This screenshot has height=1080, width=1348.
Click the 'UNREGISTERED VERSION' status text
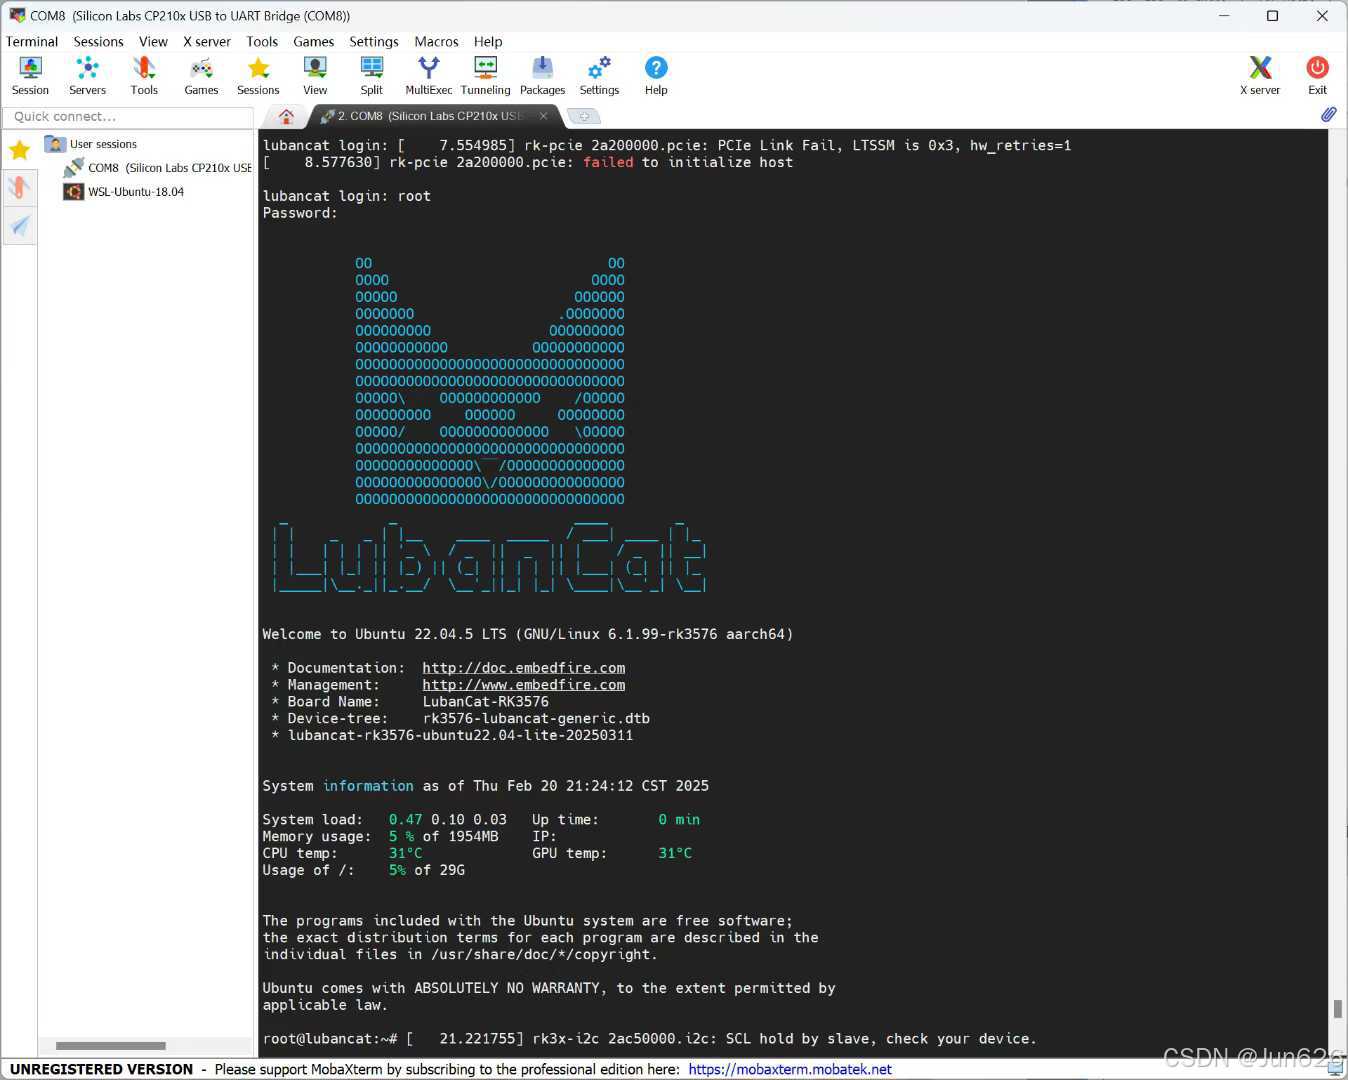point(101,1069)
